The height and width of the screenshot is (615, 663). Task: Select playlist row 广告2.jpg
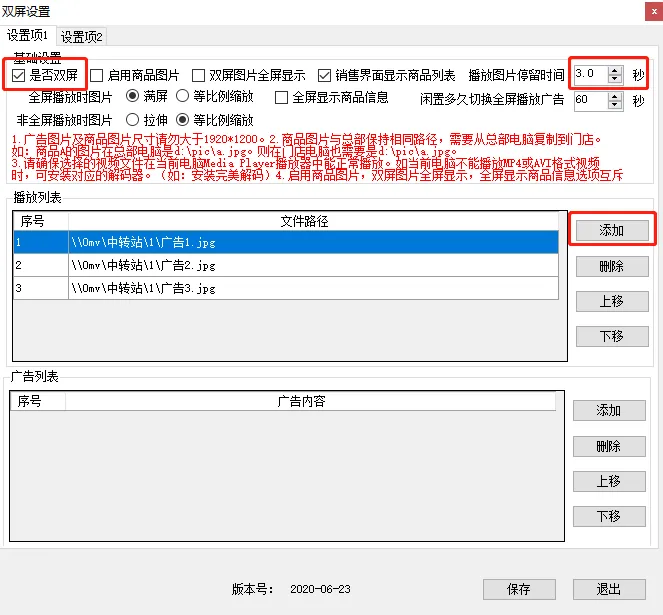click(x=286, y=265)
